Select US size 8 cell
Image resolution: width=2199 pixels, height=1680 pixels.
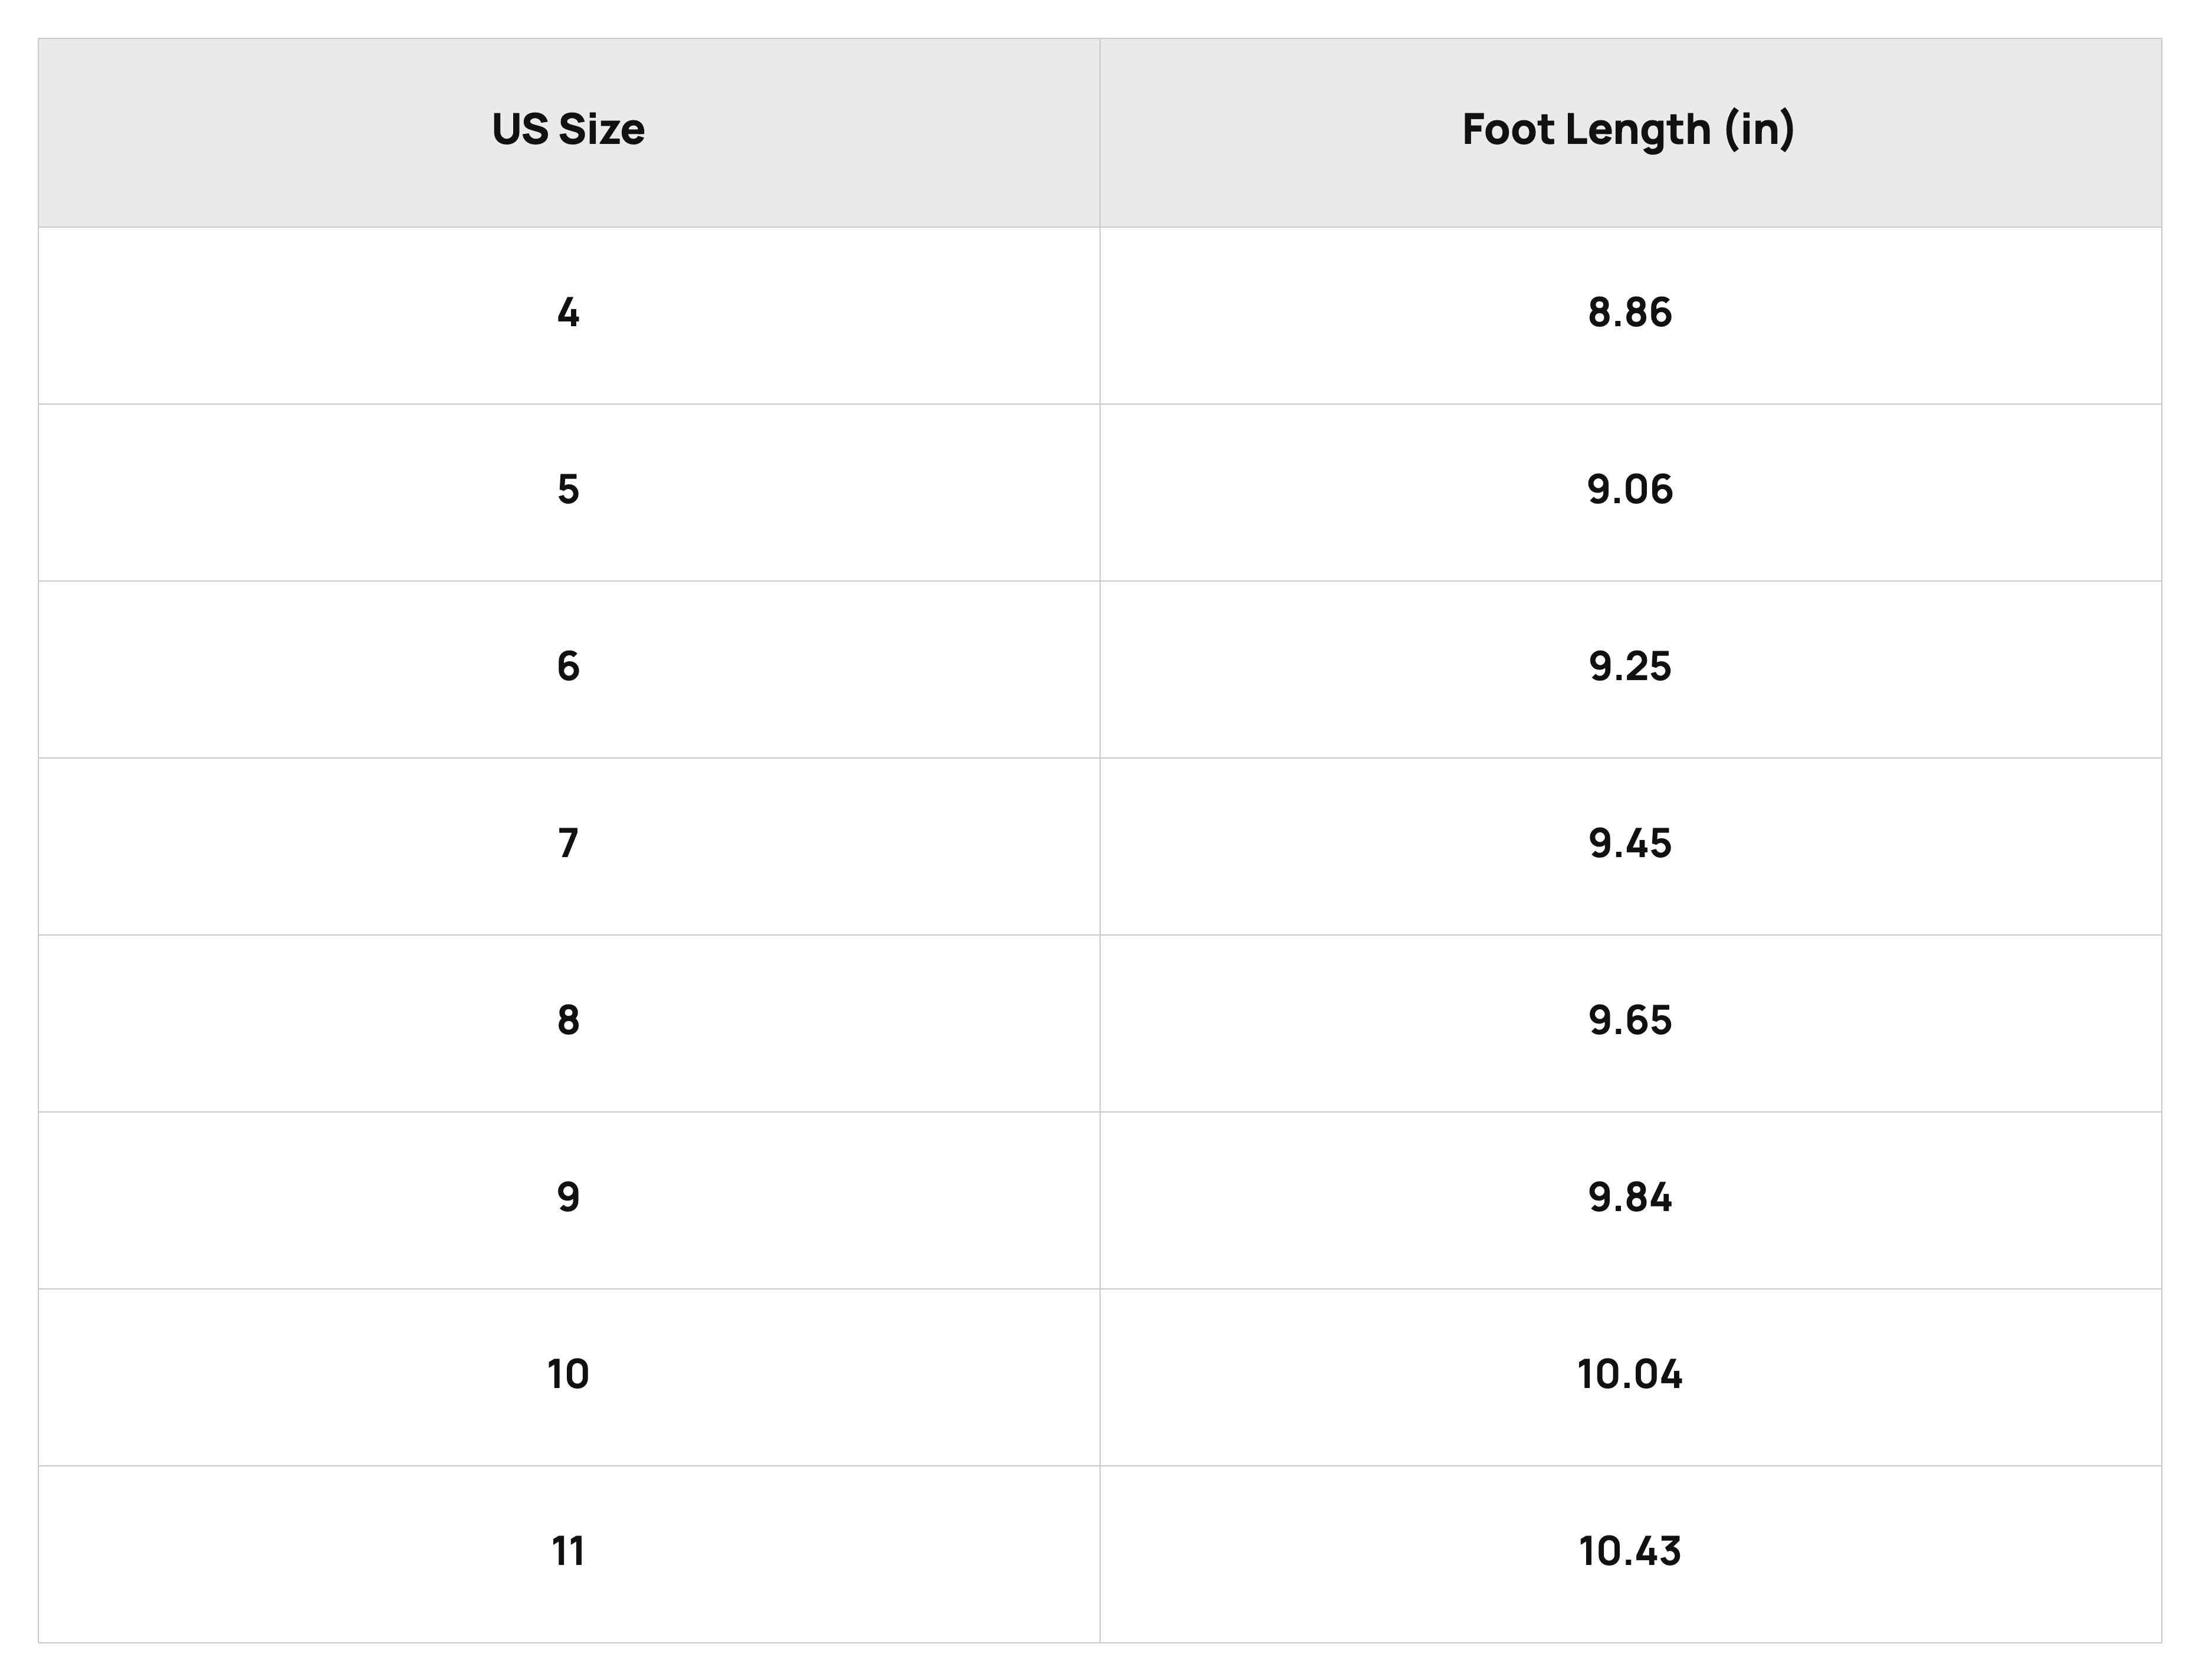[568, 1023]
